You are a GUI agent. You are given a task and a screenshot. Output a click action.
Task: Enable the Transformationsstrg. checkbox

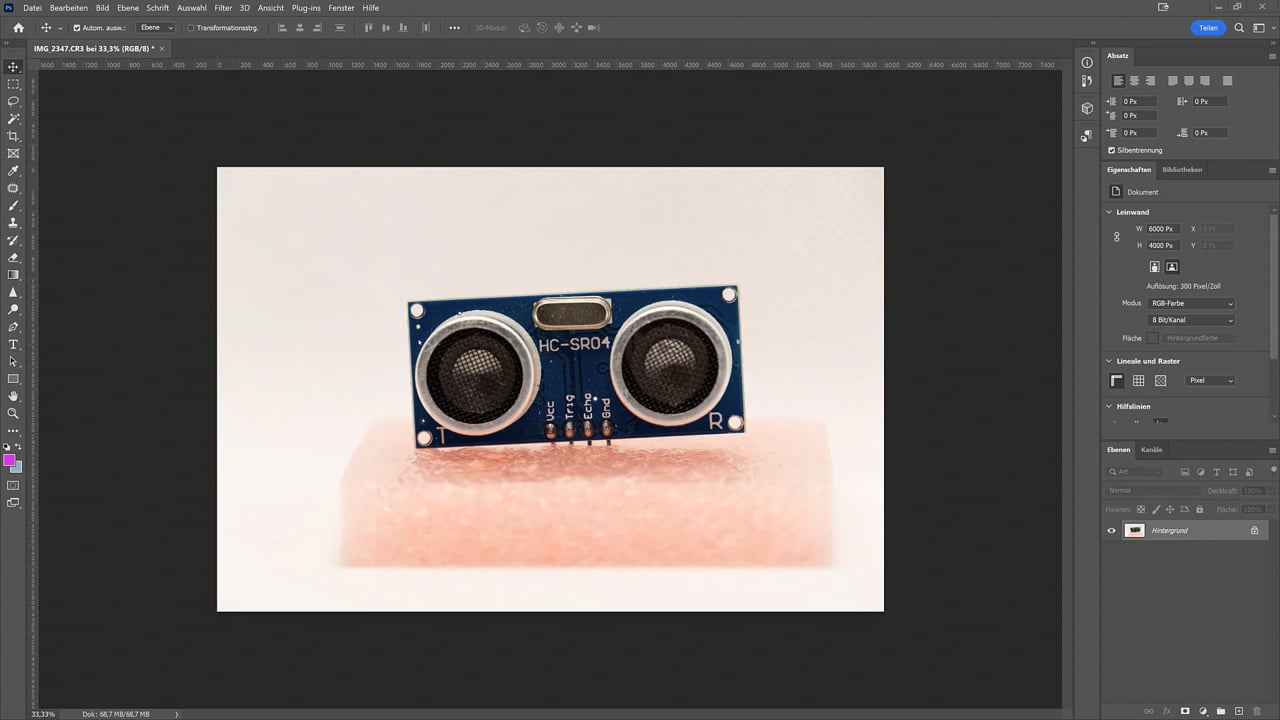coord(191,28)
